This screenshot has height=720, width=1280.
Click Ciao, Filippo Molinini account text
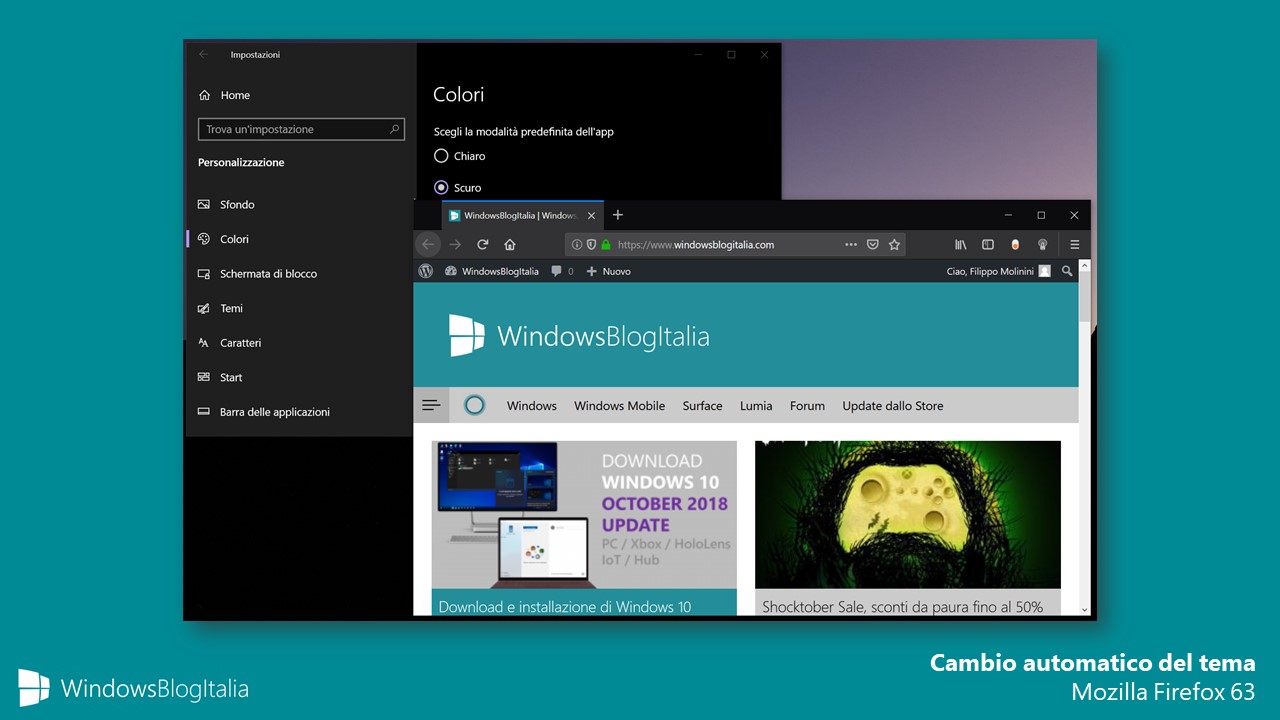point(990,271)
